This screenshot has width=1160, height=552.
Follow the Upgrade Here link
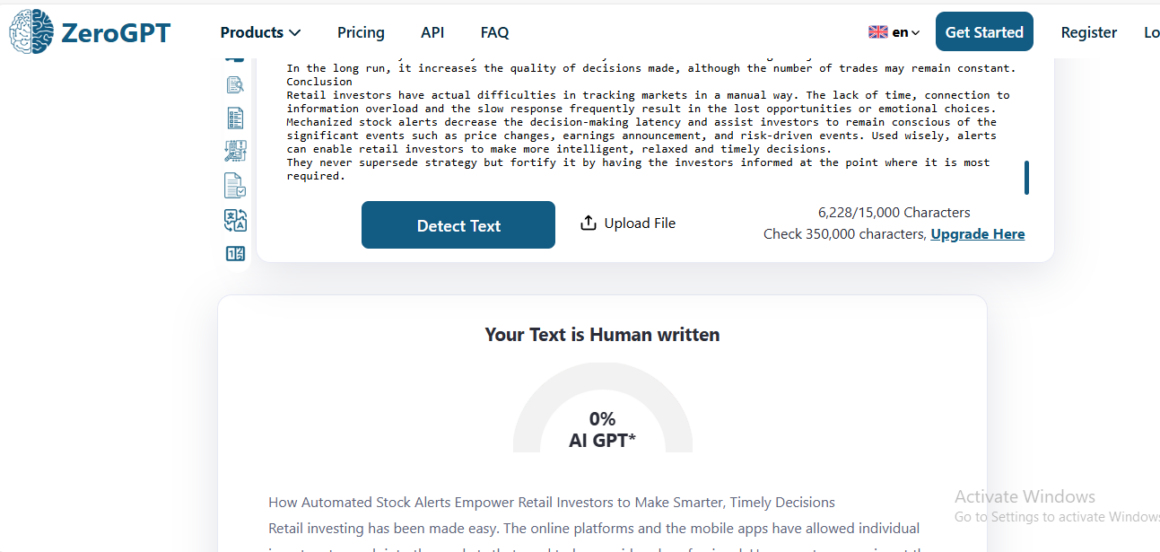977,234
